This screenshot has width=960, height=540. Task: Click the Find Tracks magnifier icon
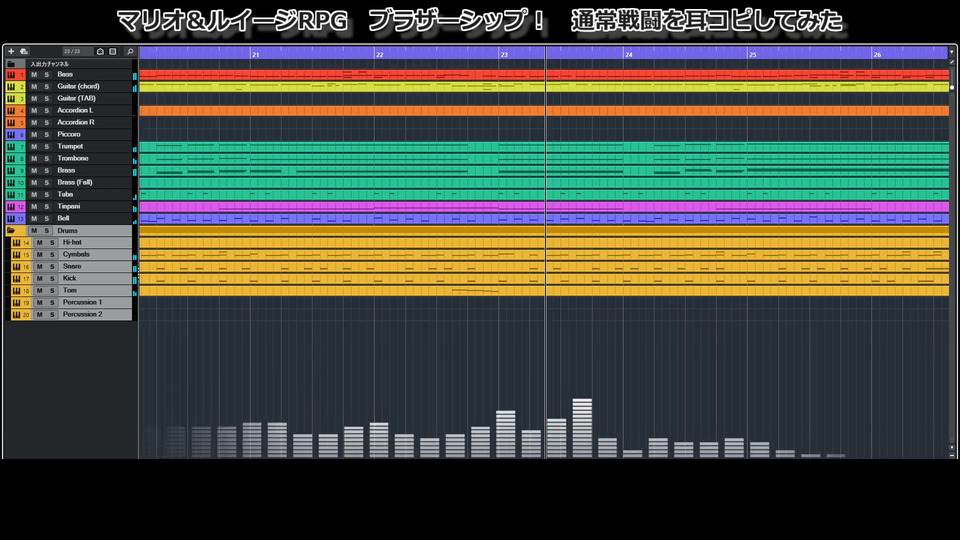[x=130, y=51]
